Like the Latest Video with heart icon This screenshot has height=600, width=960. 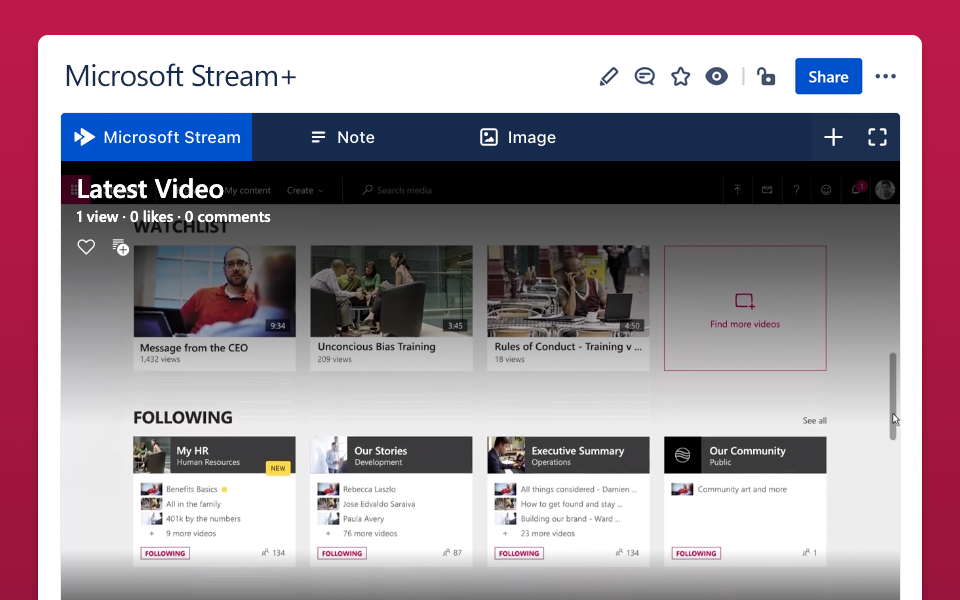pyautogui.click(x=86, y=247)
